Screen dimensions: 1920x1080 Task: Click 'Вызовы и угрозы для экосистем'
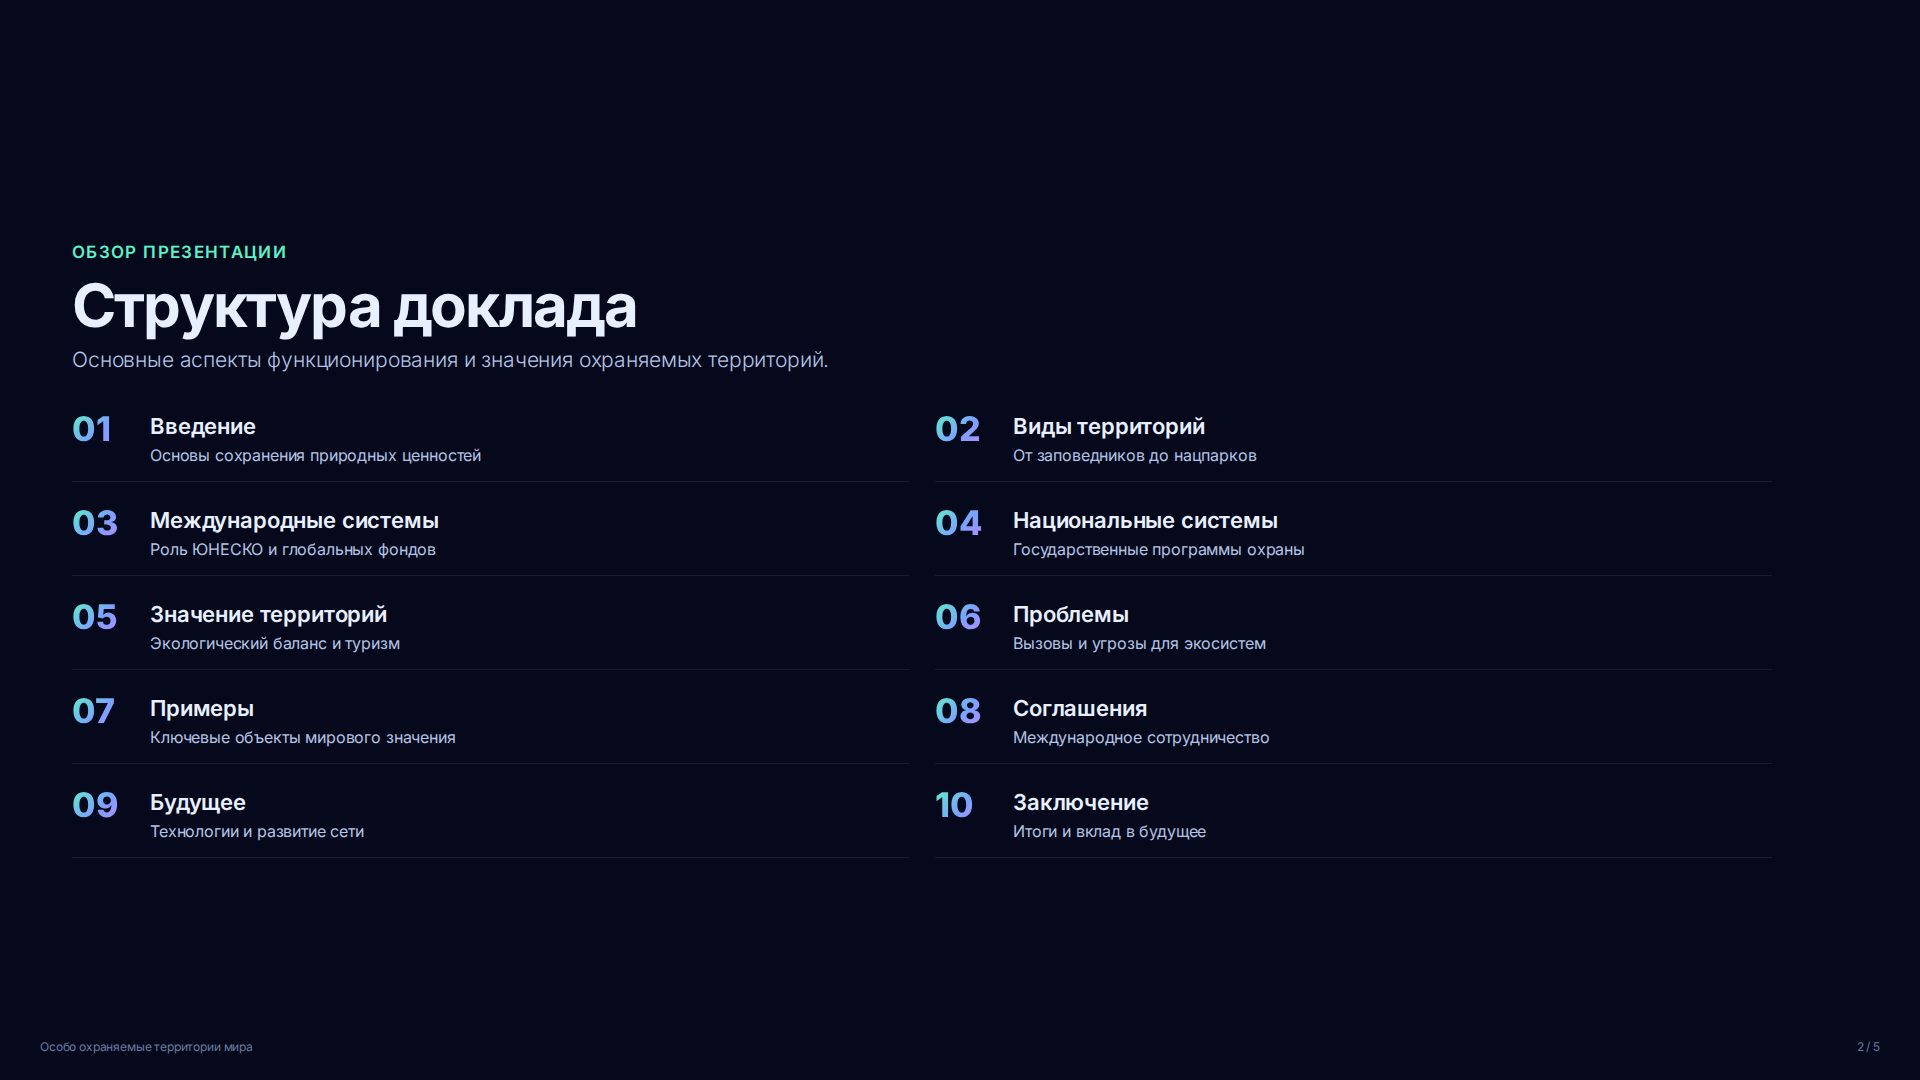tap(1140, 644)
